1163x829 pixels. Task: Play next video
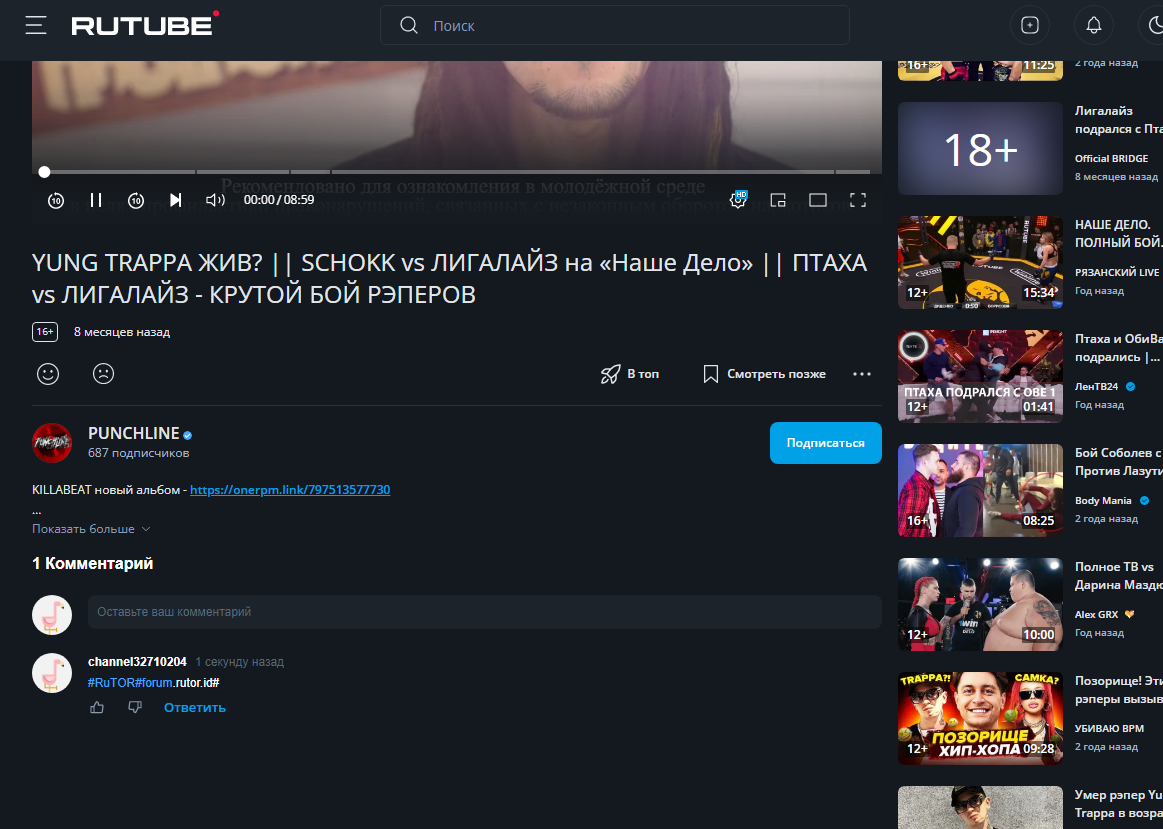(x=176, y=199)
